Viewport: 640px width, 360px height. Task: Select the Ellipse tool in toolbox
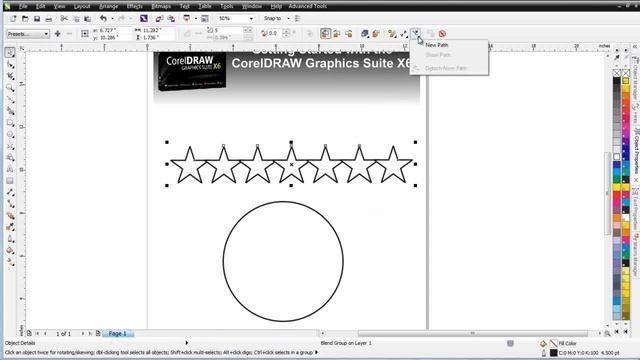coord(10,134)
